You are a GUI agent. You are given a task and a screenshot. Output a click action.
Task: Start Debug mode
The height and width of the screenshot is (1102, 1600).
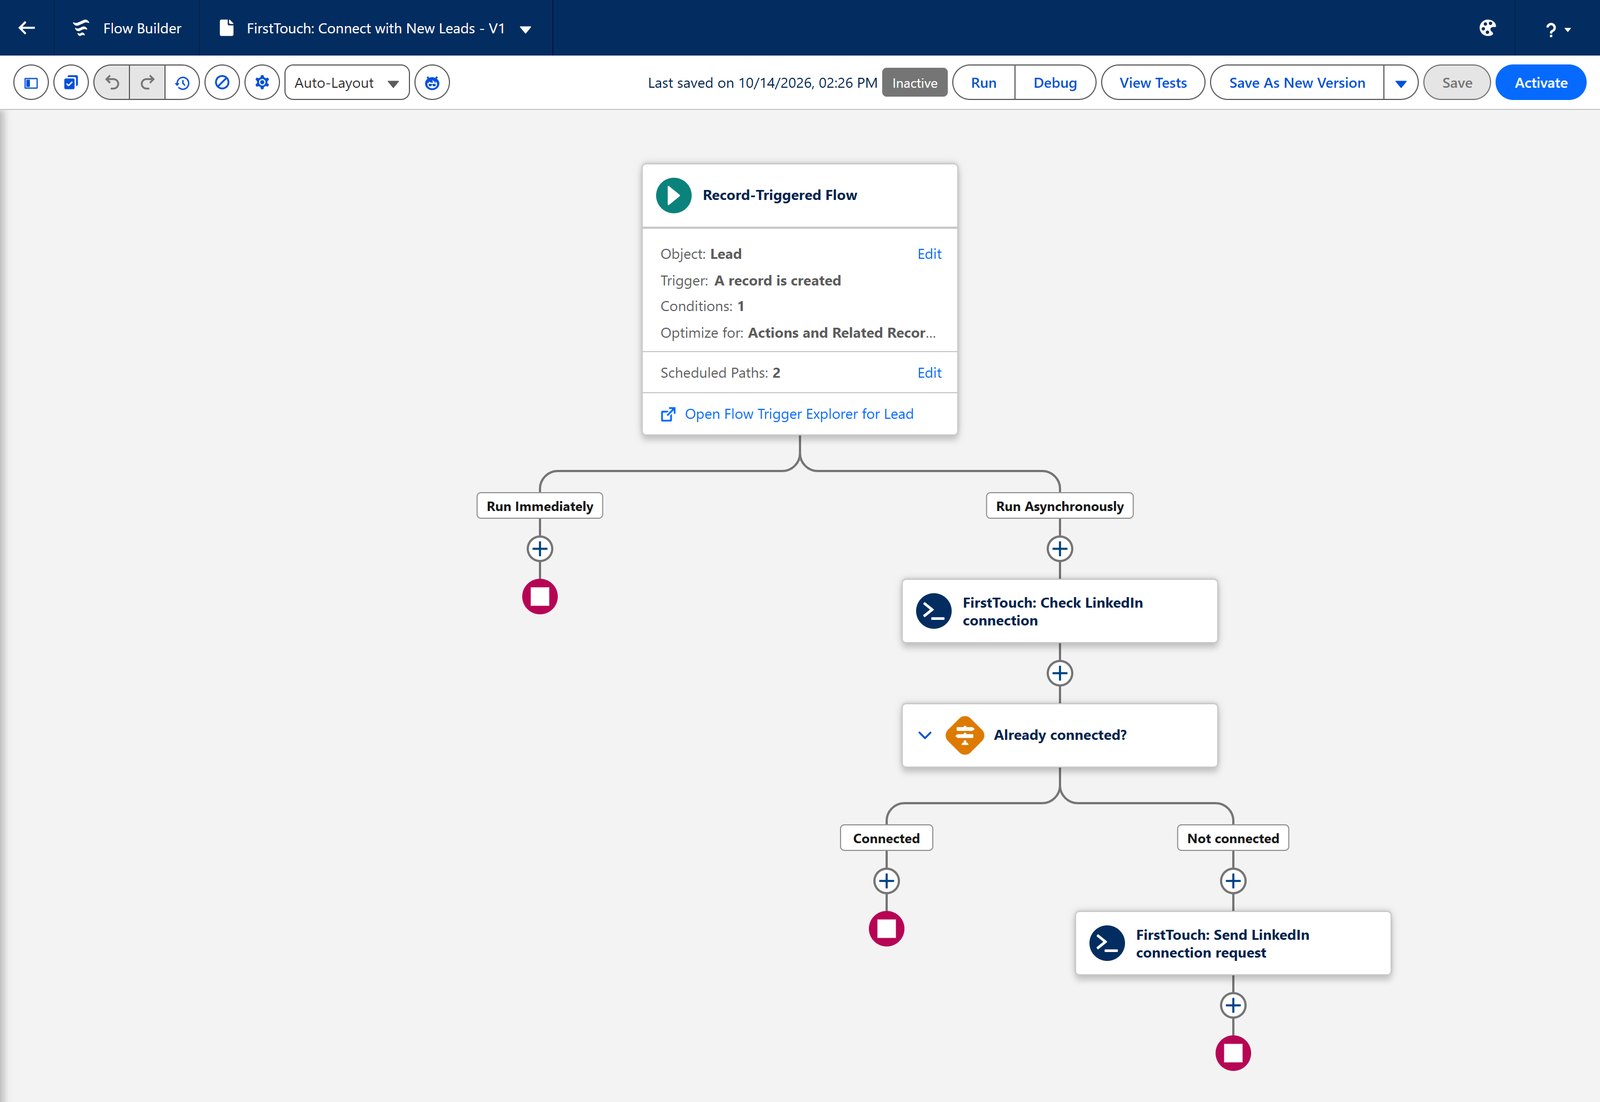(1055, 83)
